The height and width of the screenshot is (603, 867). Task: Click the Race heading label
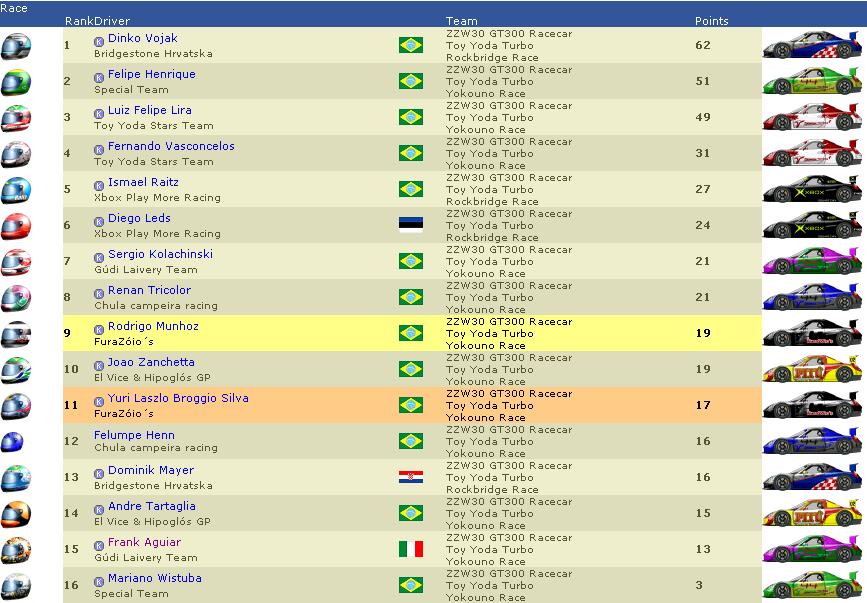tap(14, 8)
